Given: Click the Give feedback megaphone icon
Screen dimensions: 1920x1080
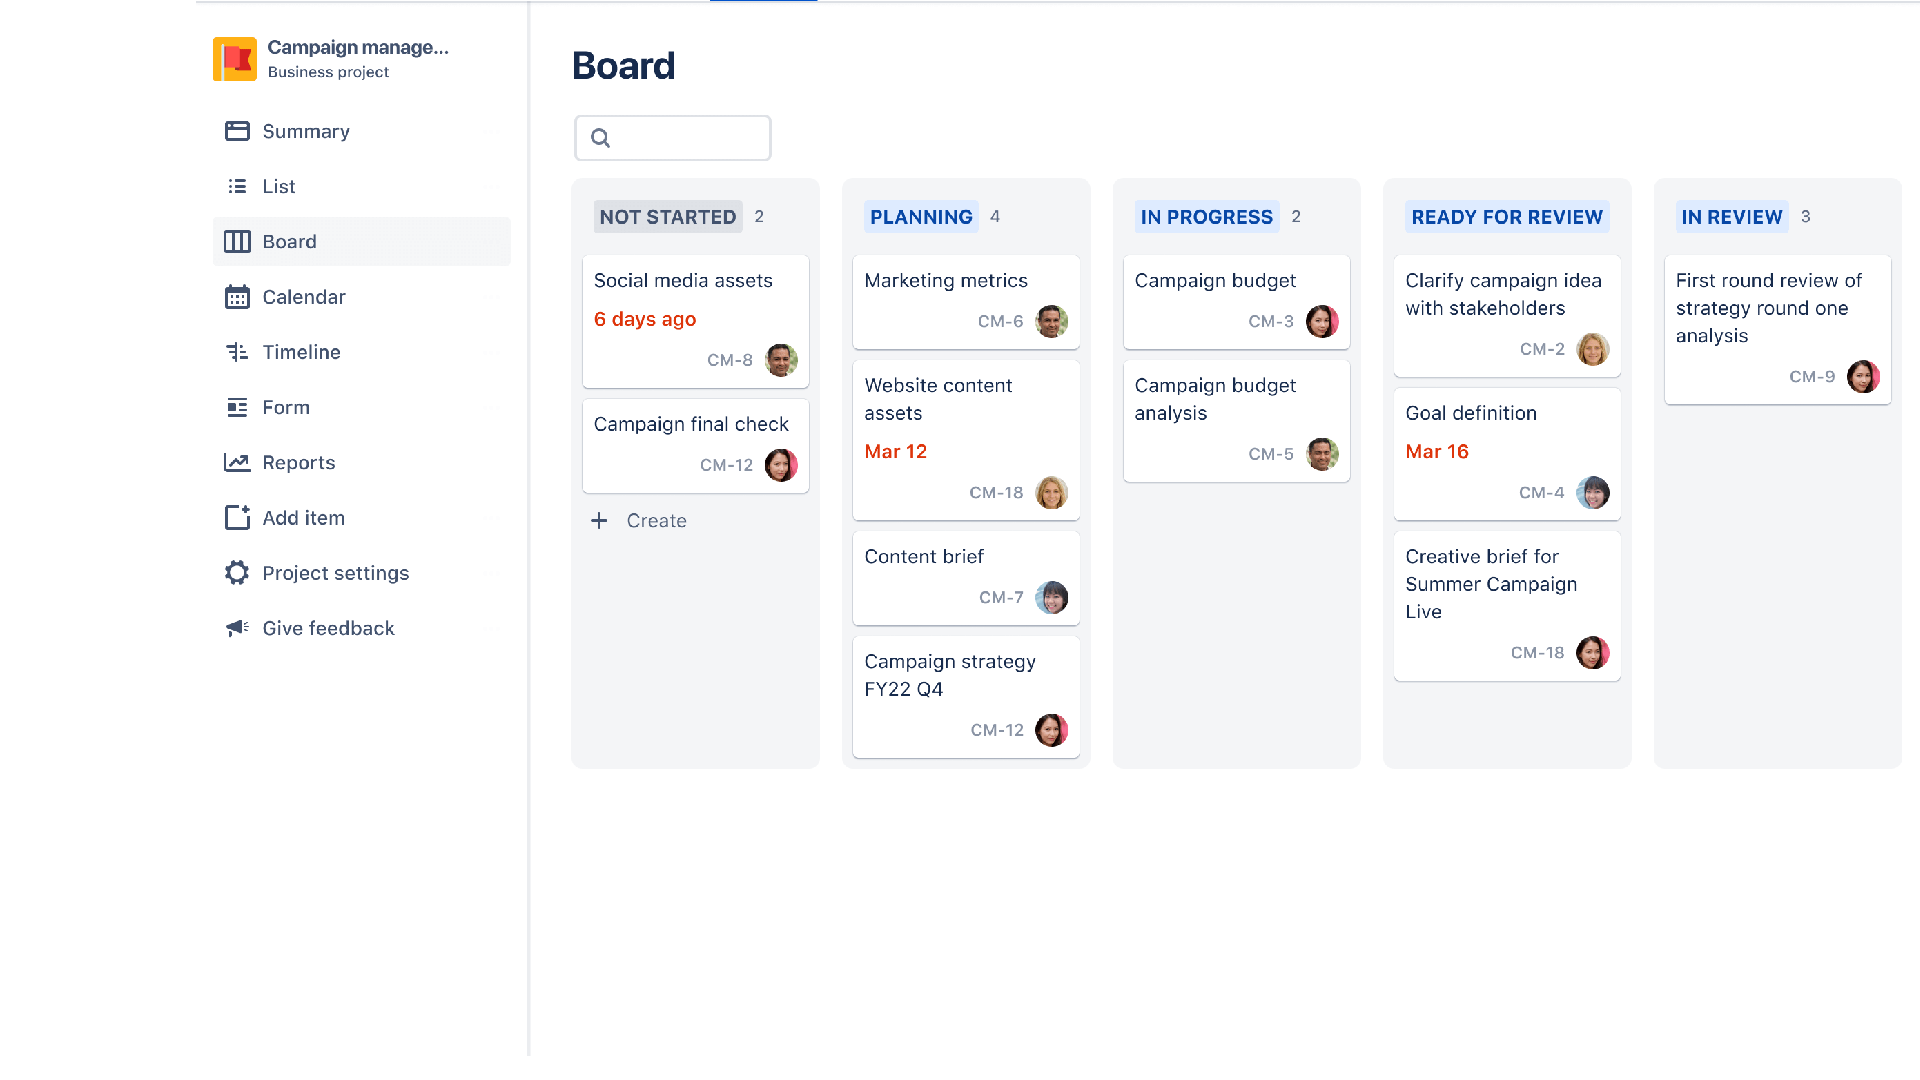Looking at the screenshot, I should (237, 628).
